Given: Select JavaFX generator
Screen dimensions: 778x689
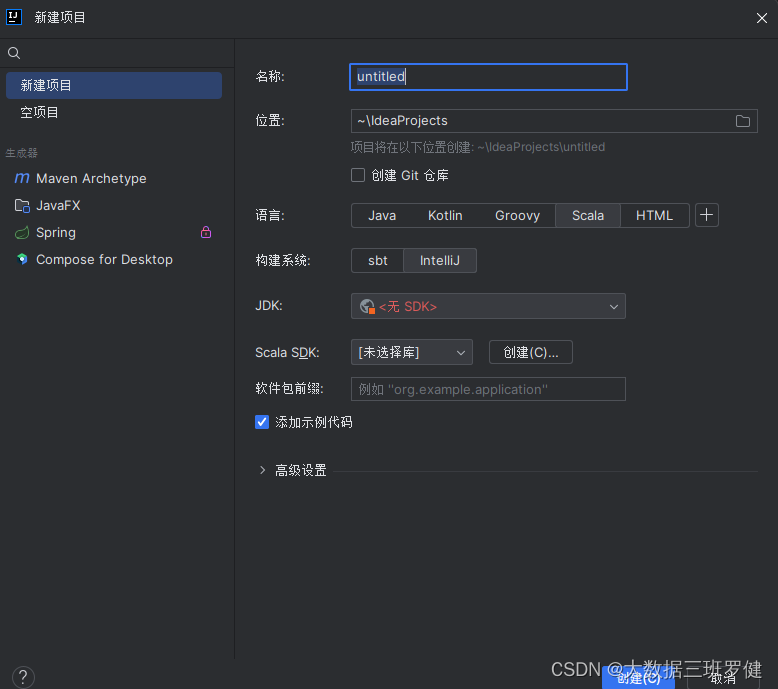Looking at the screenshot, I should [114, 205].
